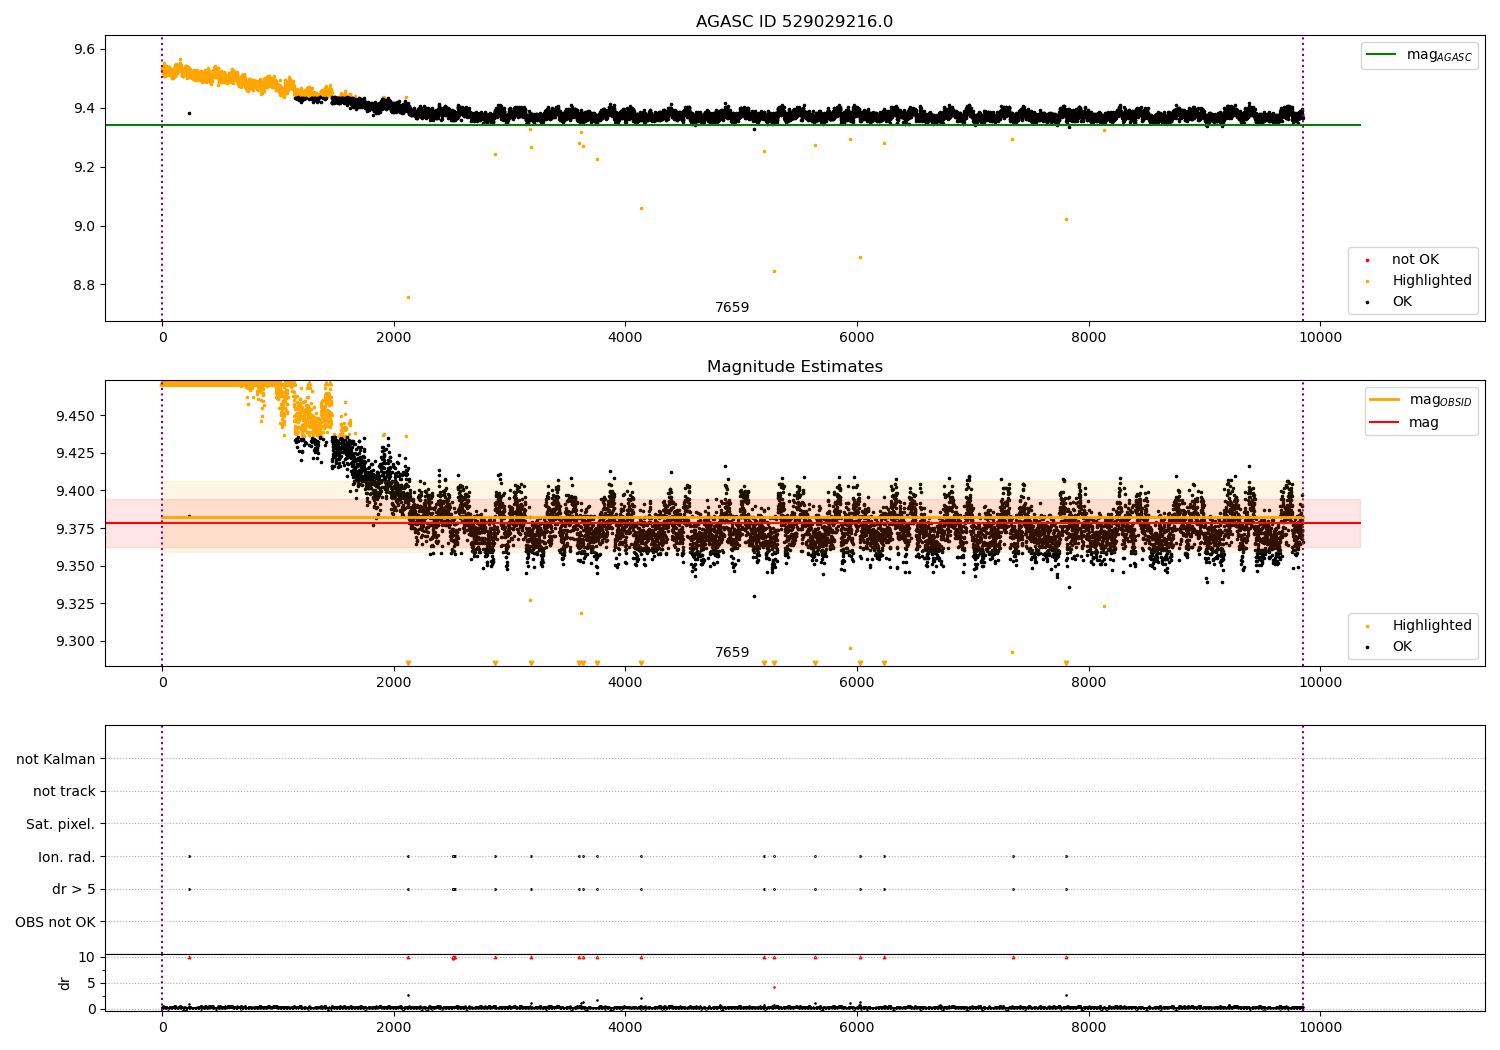Click the 'Ion. rad.' axis label

(67, 857)
